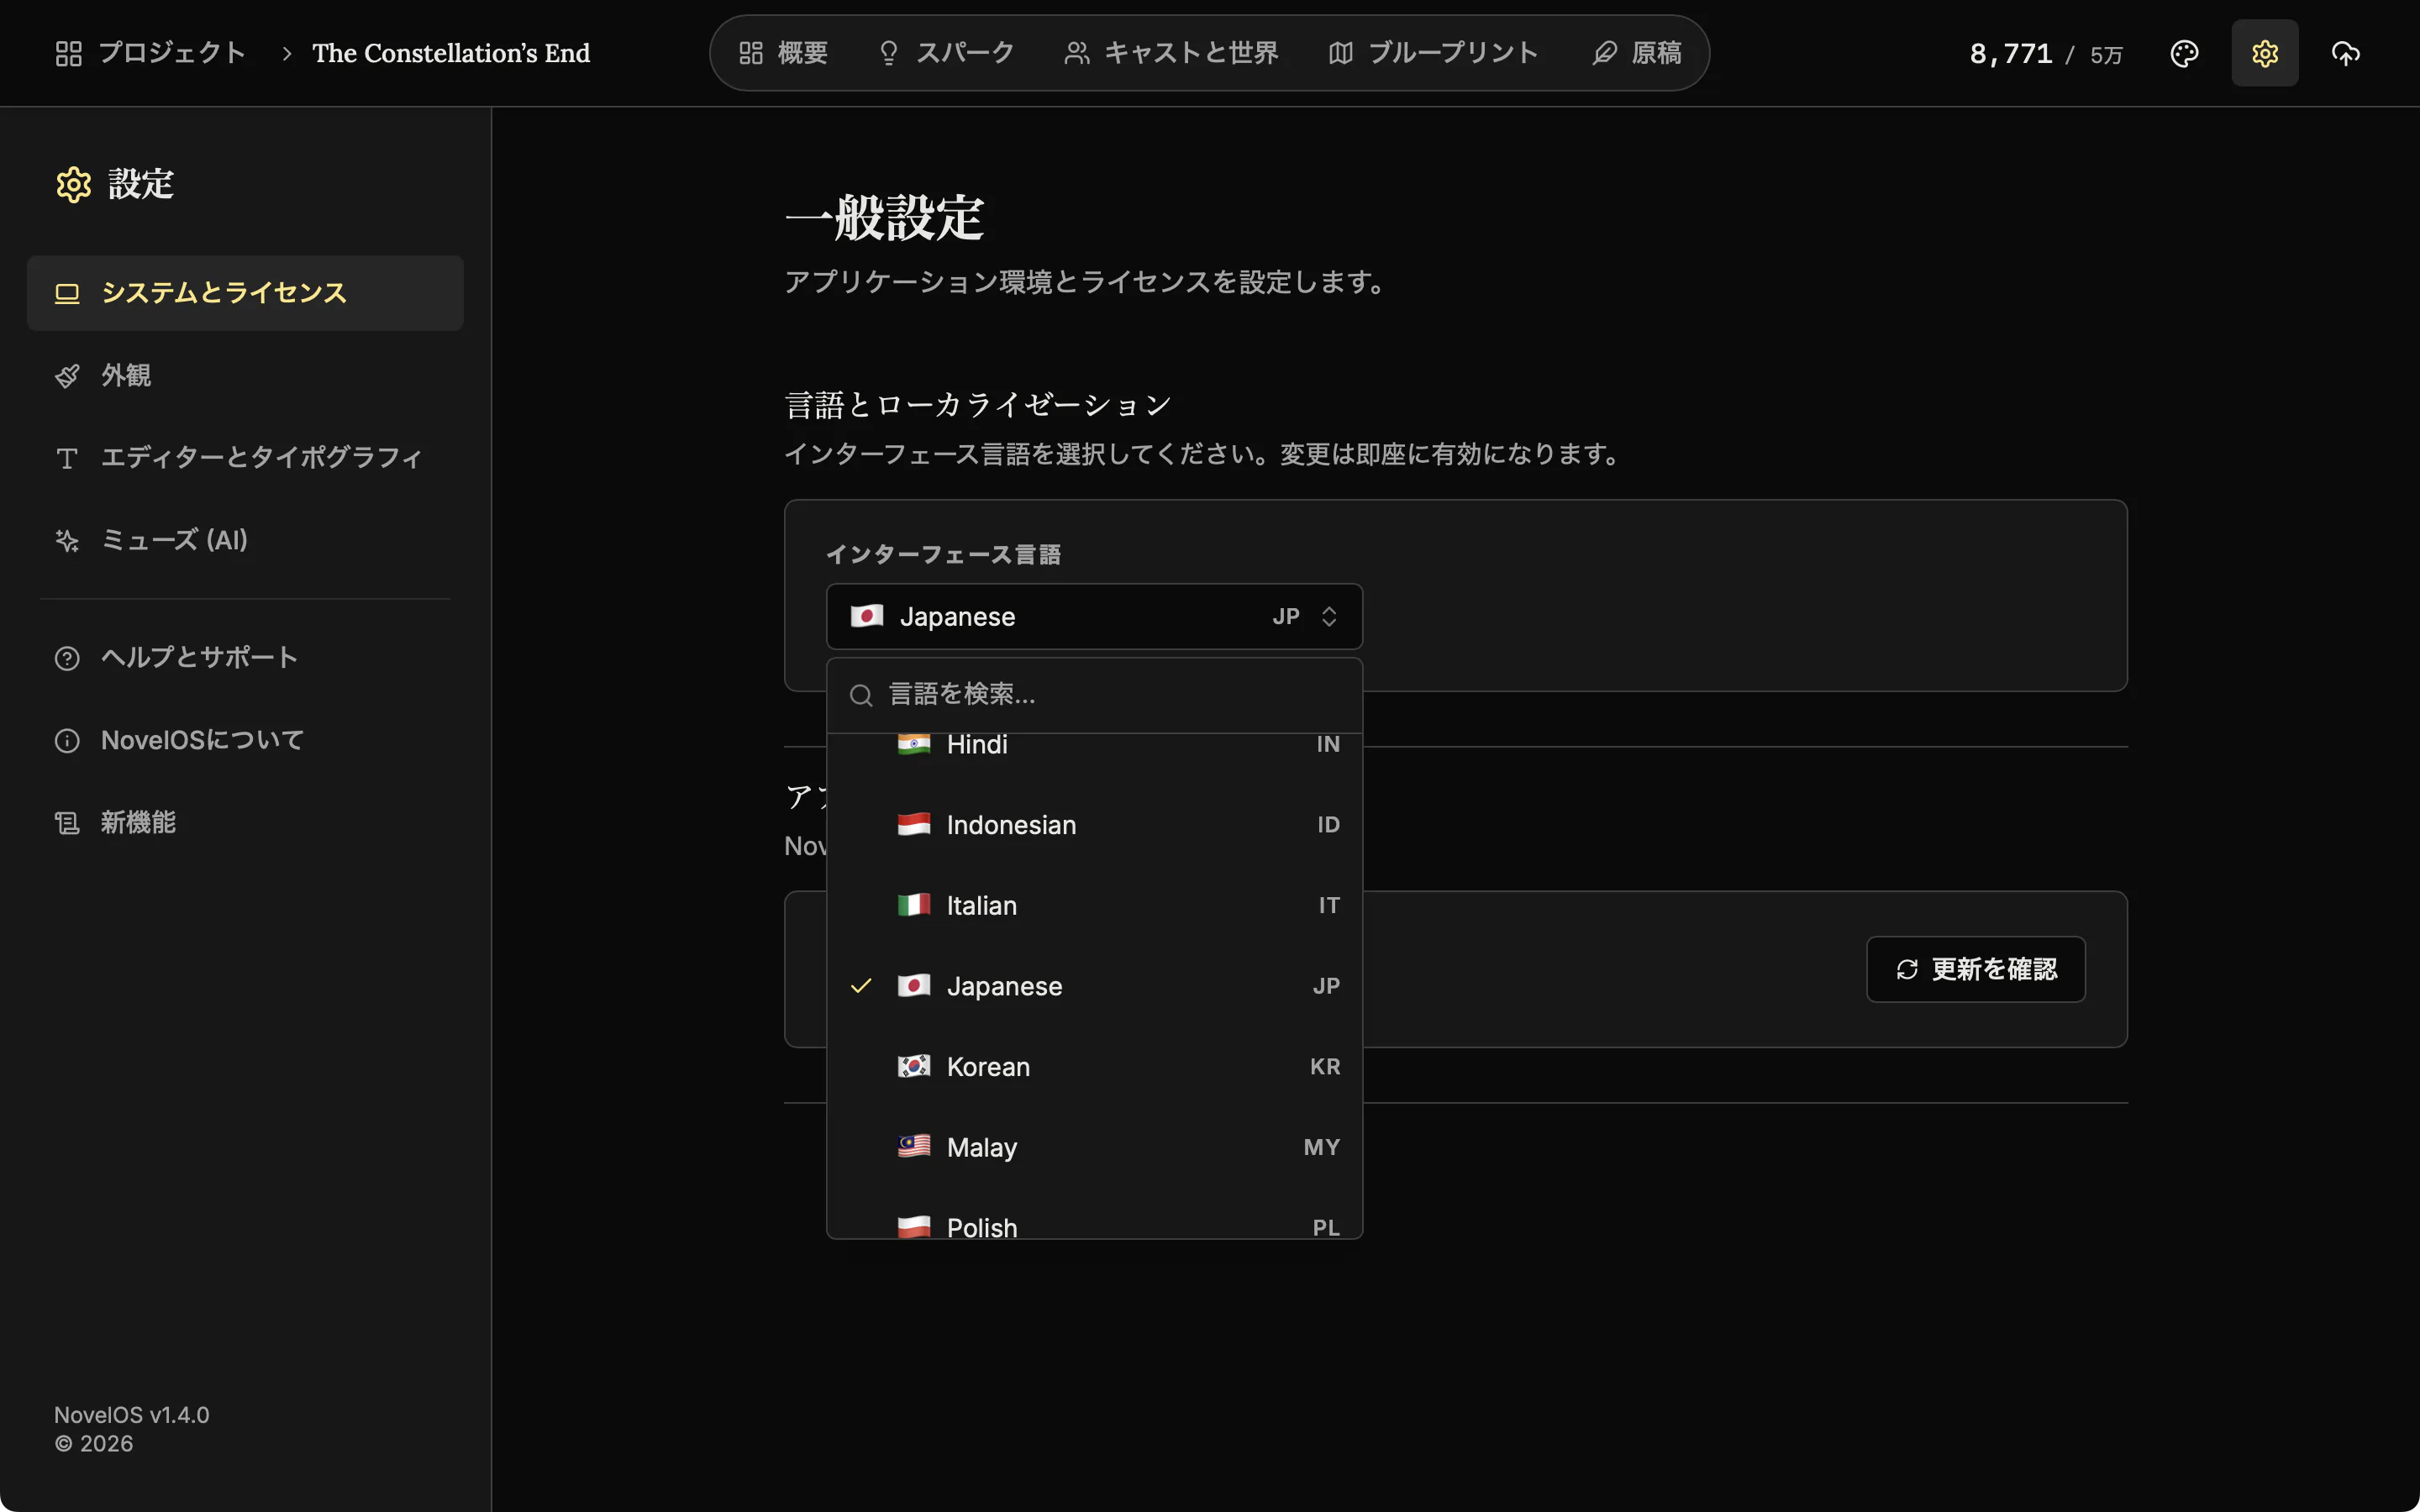Select Italian language option
The width and height of the screenshot is (2420, 1512).
point(1094,905)
